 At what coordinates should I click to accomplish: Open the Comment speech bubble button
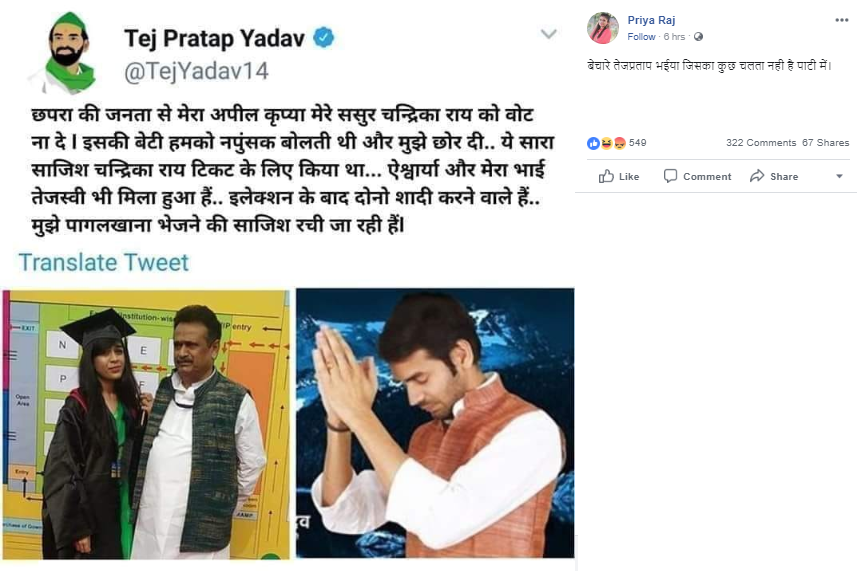click(x=697, y=176)
